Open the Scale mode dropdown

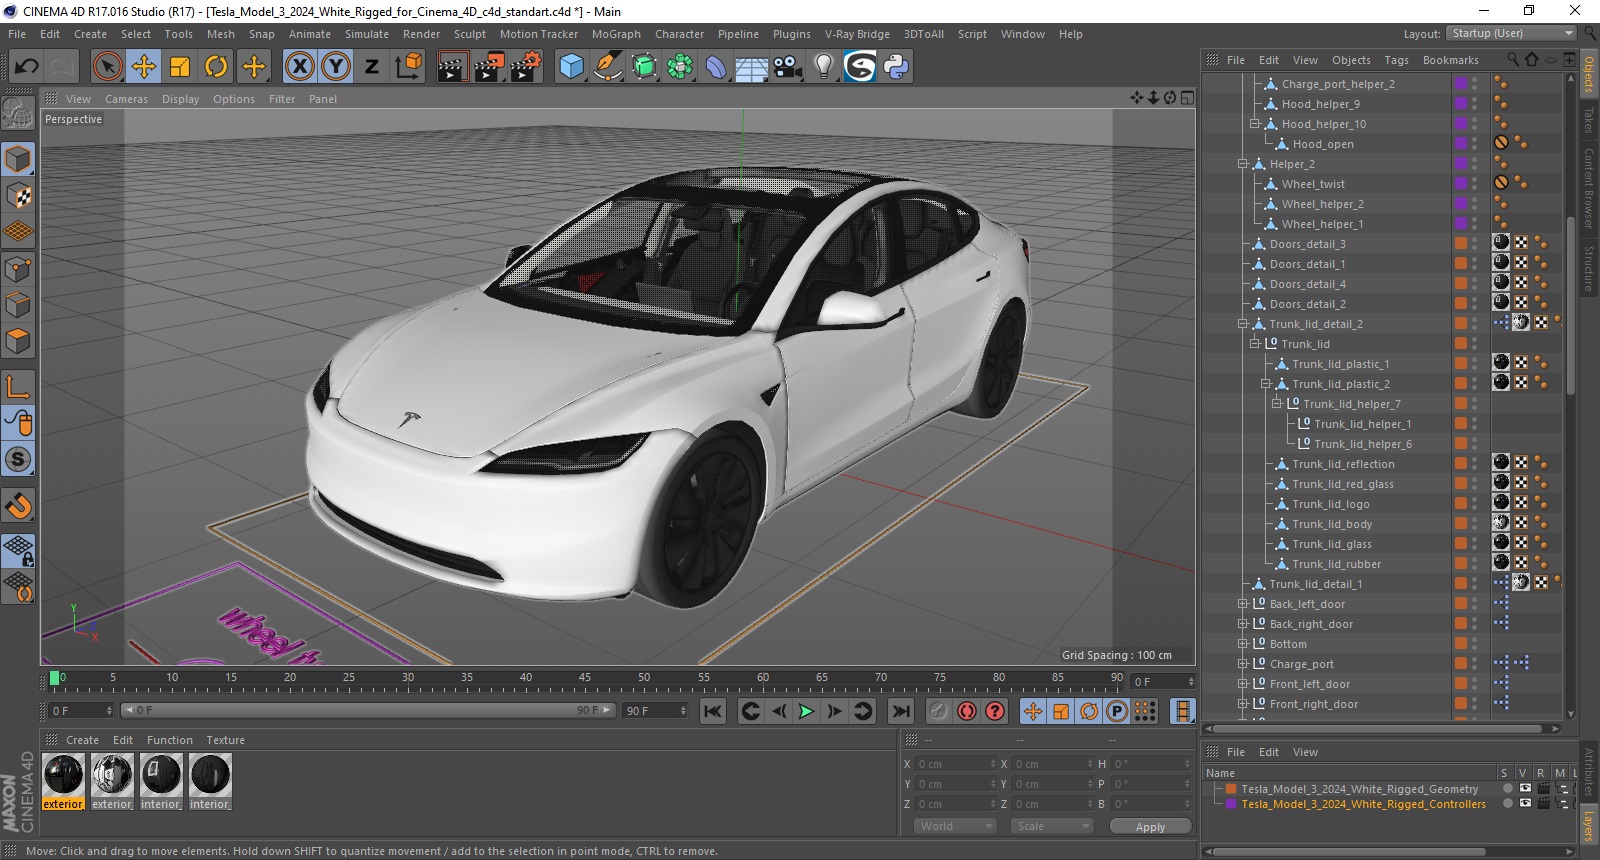click(1051, 826)
